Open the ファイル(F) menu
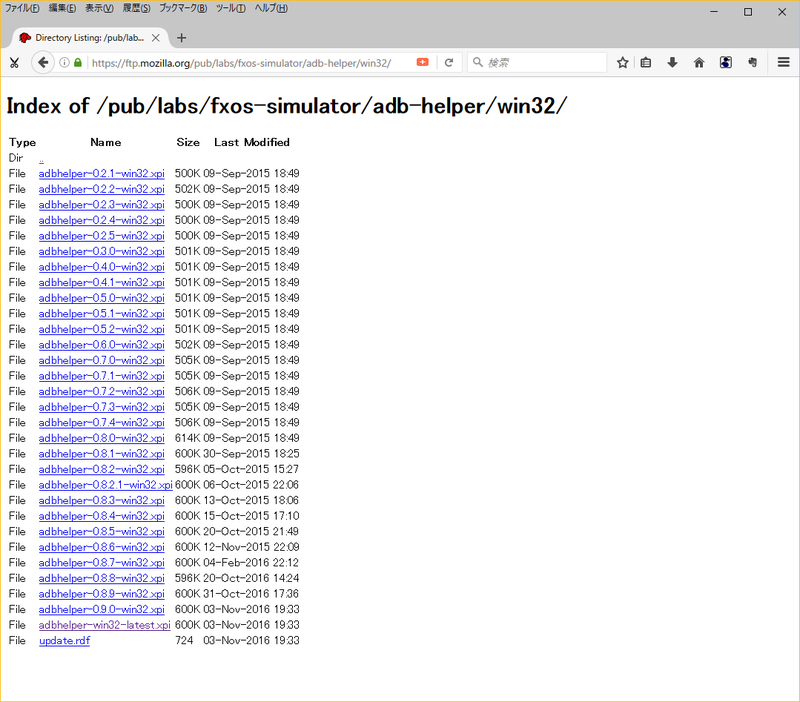The width and height of the screenshot is (800, 702). pyautogui.click(x=22, y=8)
